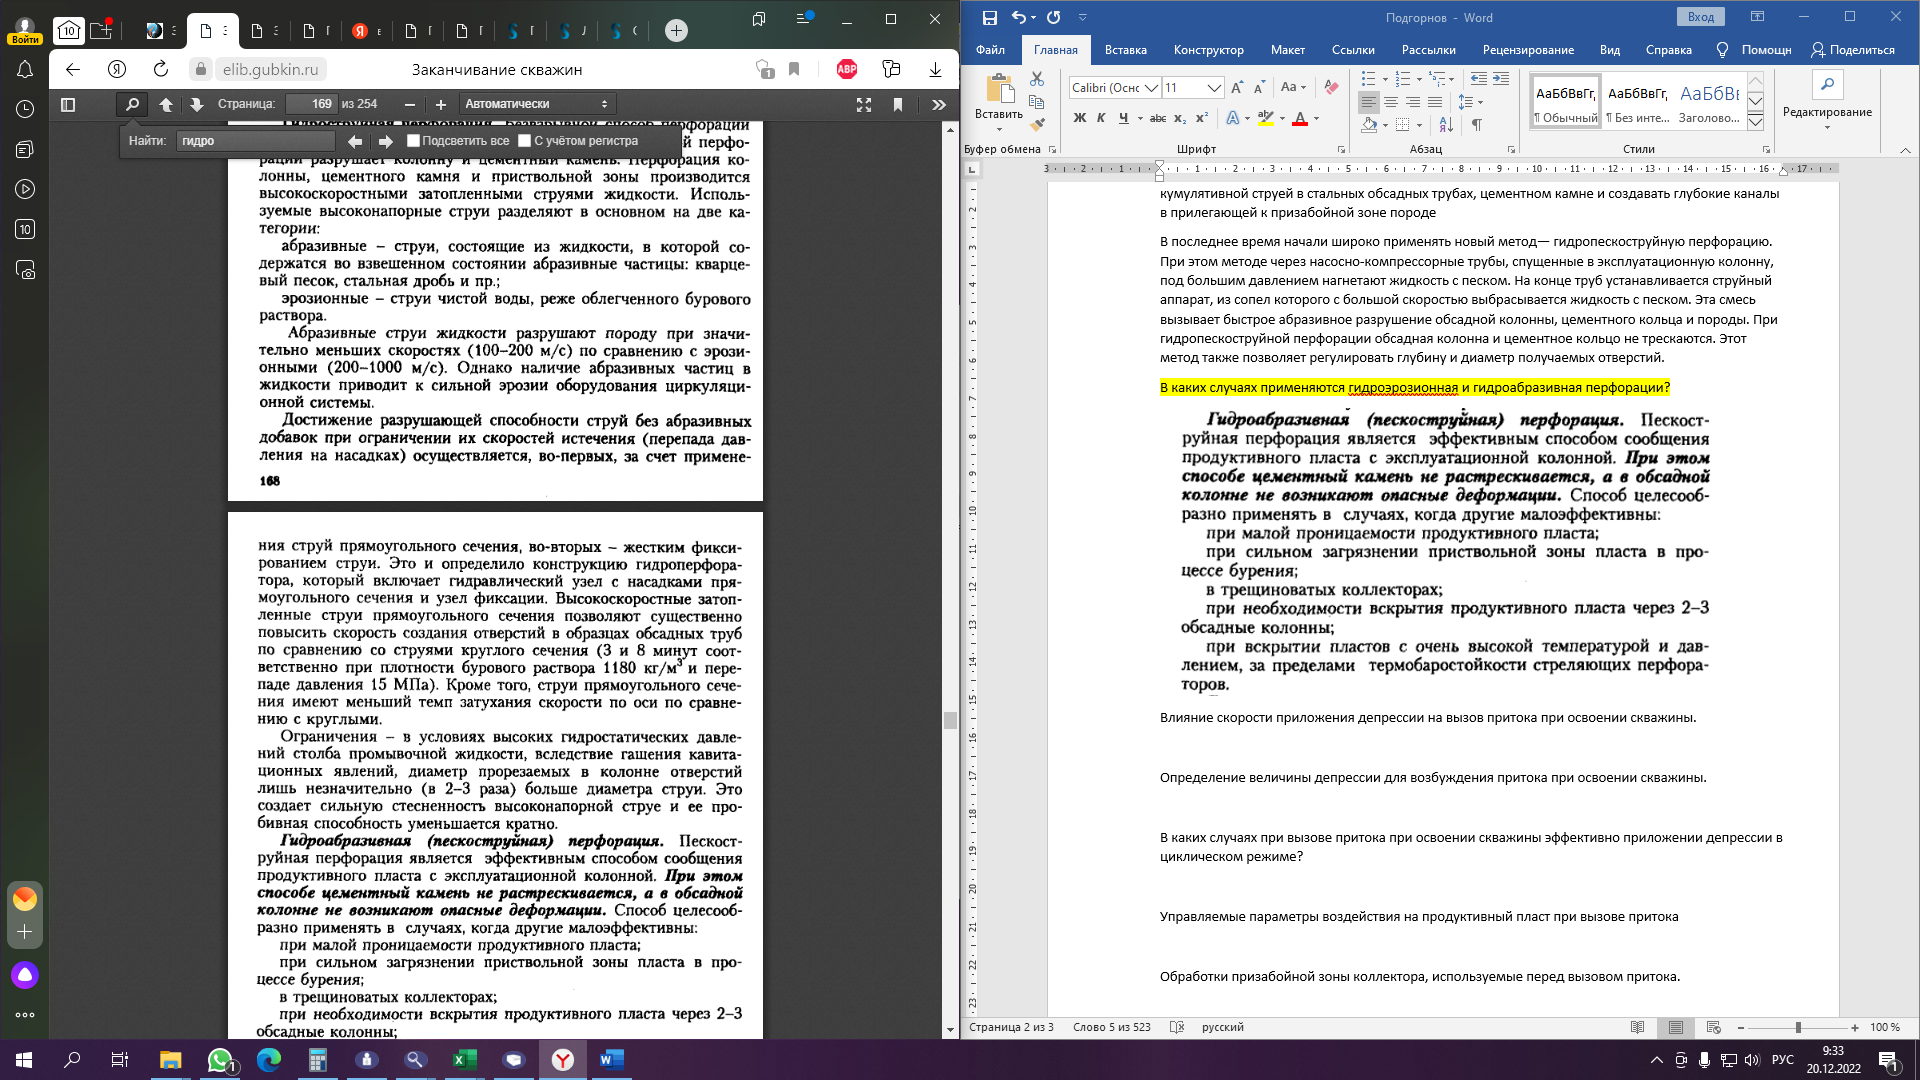Image resolution: width=1920 pixels, height=1080 pixels.
Task: Open the font size 11 dropdown
Action: point(1215,88)
